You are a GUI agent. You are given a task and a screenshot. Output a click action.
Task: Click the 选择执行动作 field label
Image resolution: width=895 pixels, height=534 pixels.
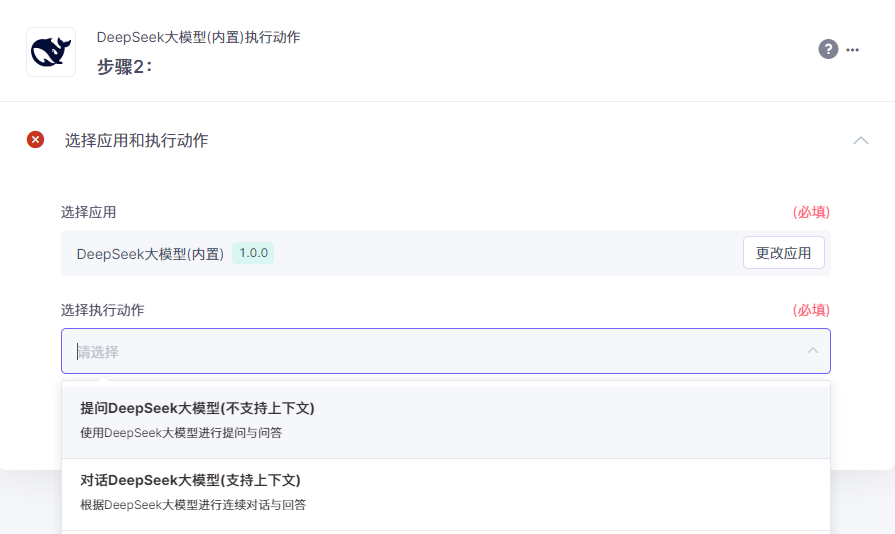tap(103, 310)
